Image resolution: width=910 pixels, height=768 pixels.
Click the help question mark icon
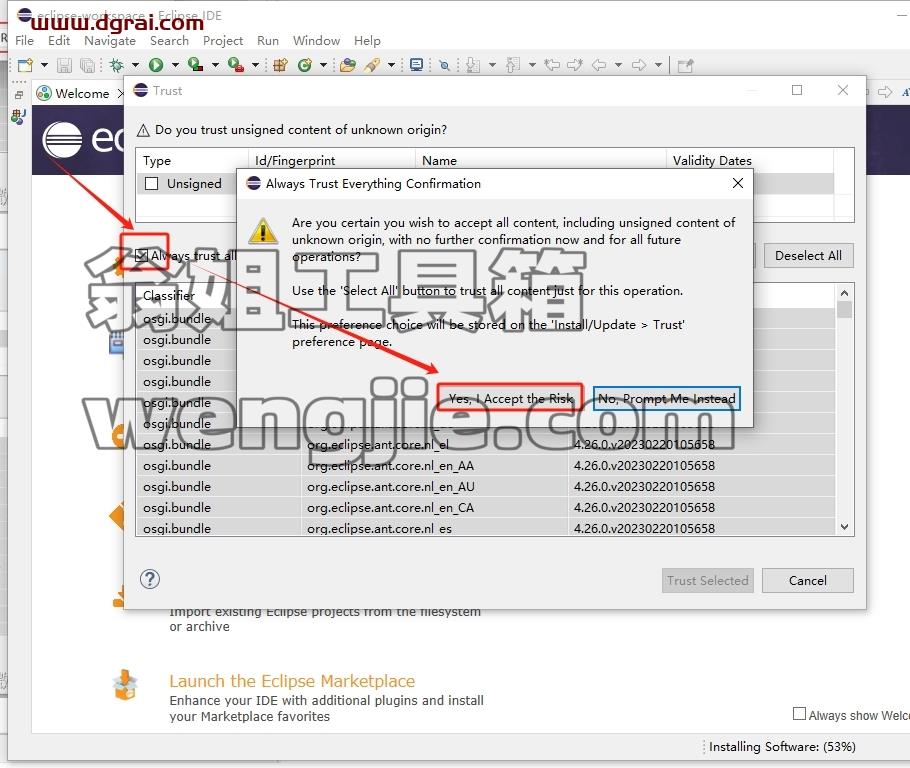click(x=150, y=579)
